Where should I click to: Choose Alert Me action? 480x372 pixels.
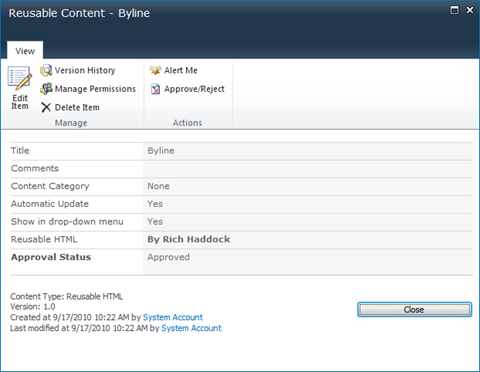[181, 70]
